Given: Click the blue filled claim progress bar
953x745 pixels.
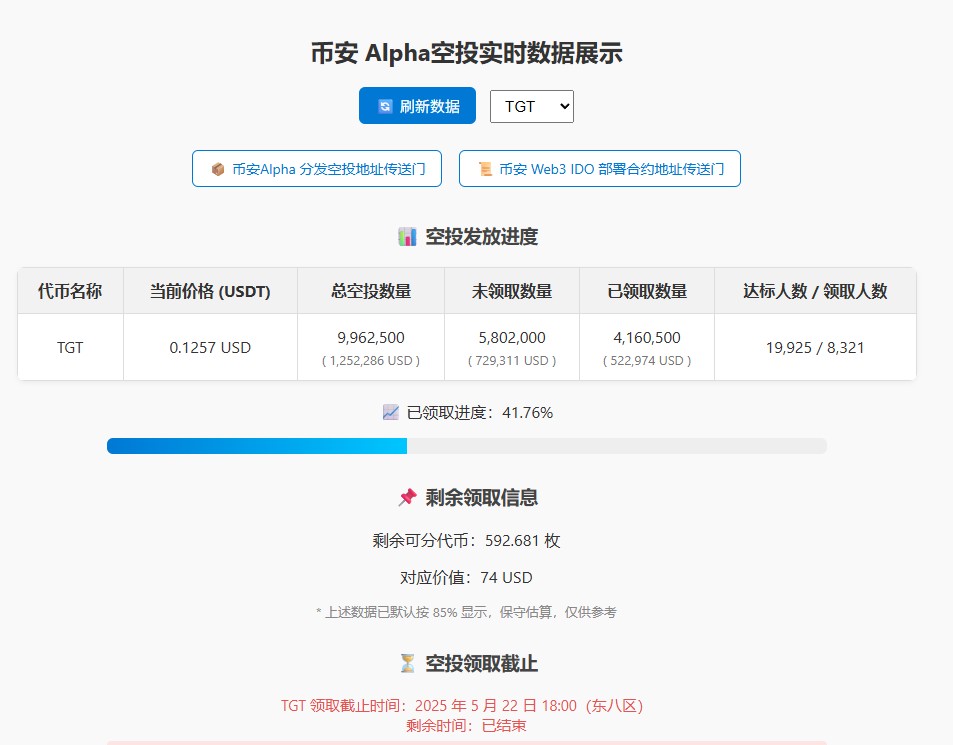Looking at the screenshot, I should [x=256, y=446].
